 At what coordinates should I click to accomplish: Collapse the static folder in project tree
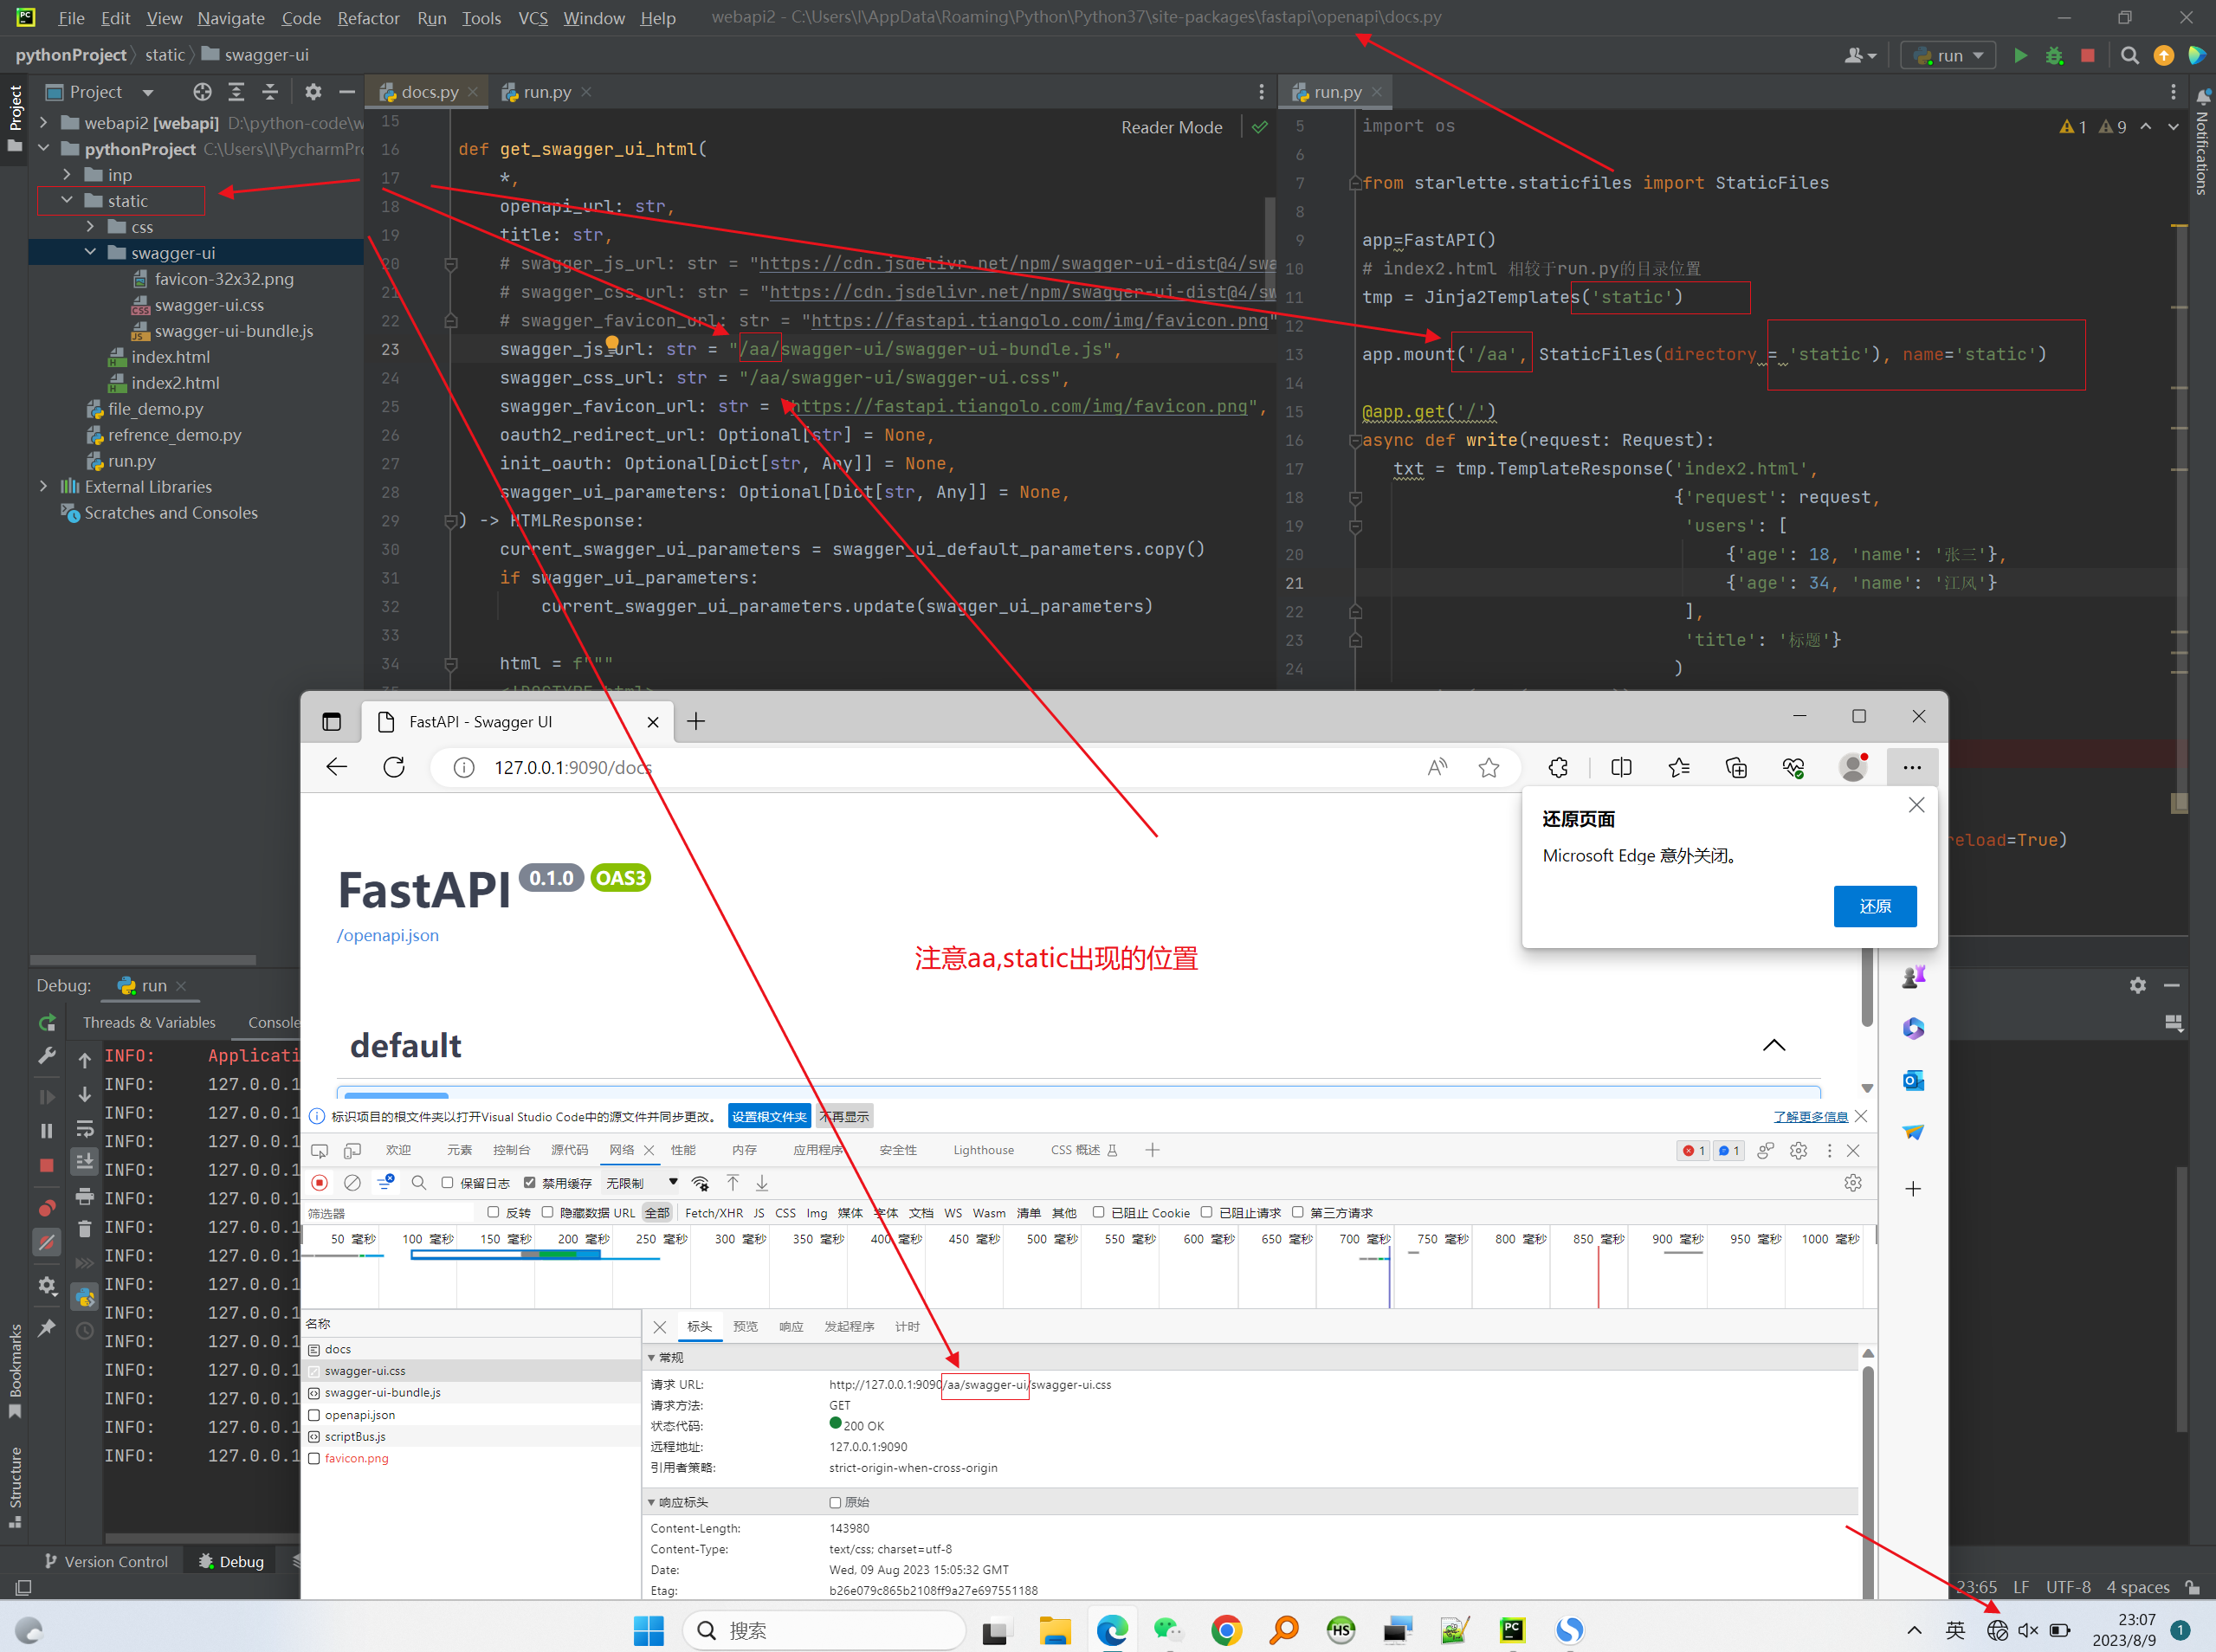point(67,201)
